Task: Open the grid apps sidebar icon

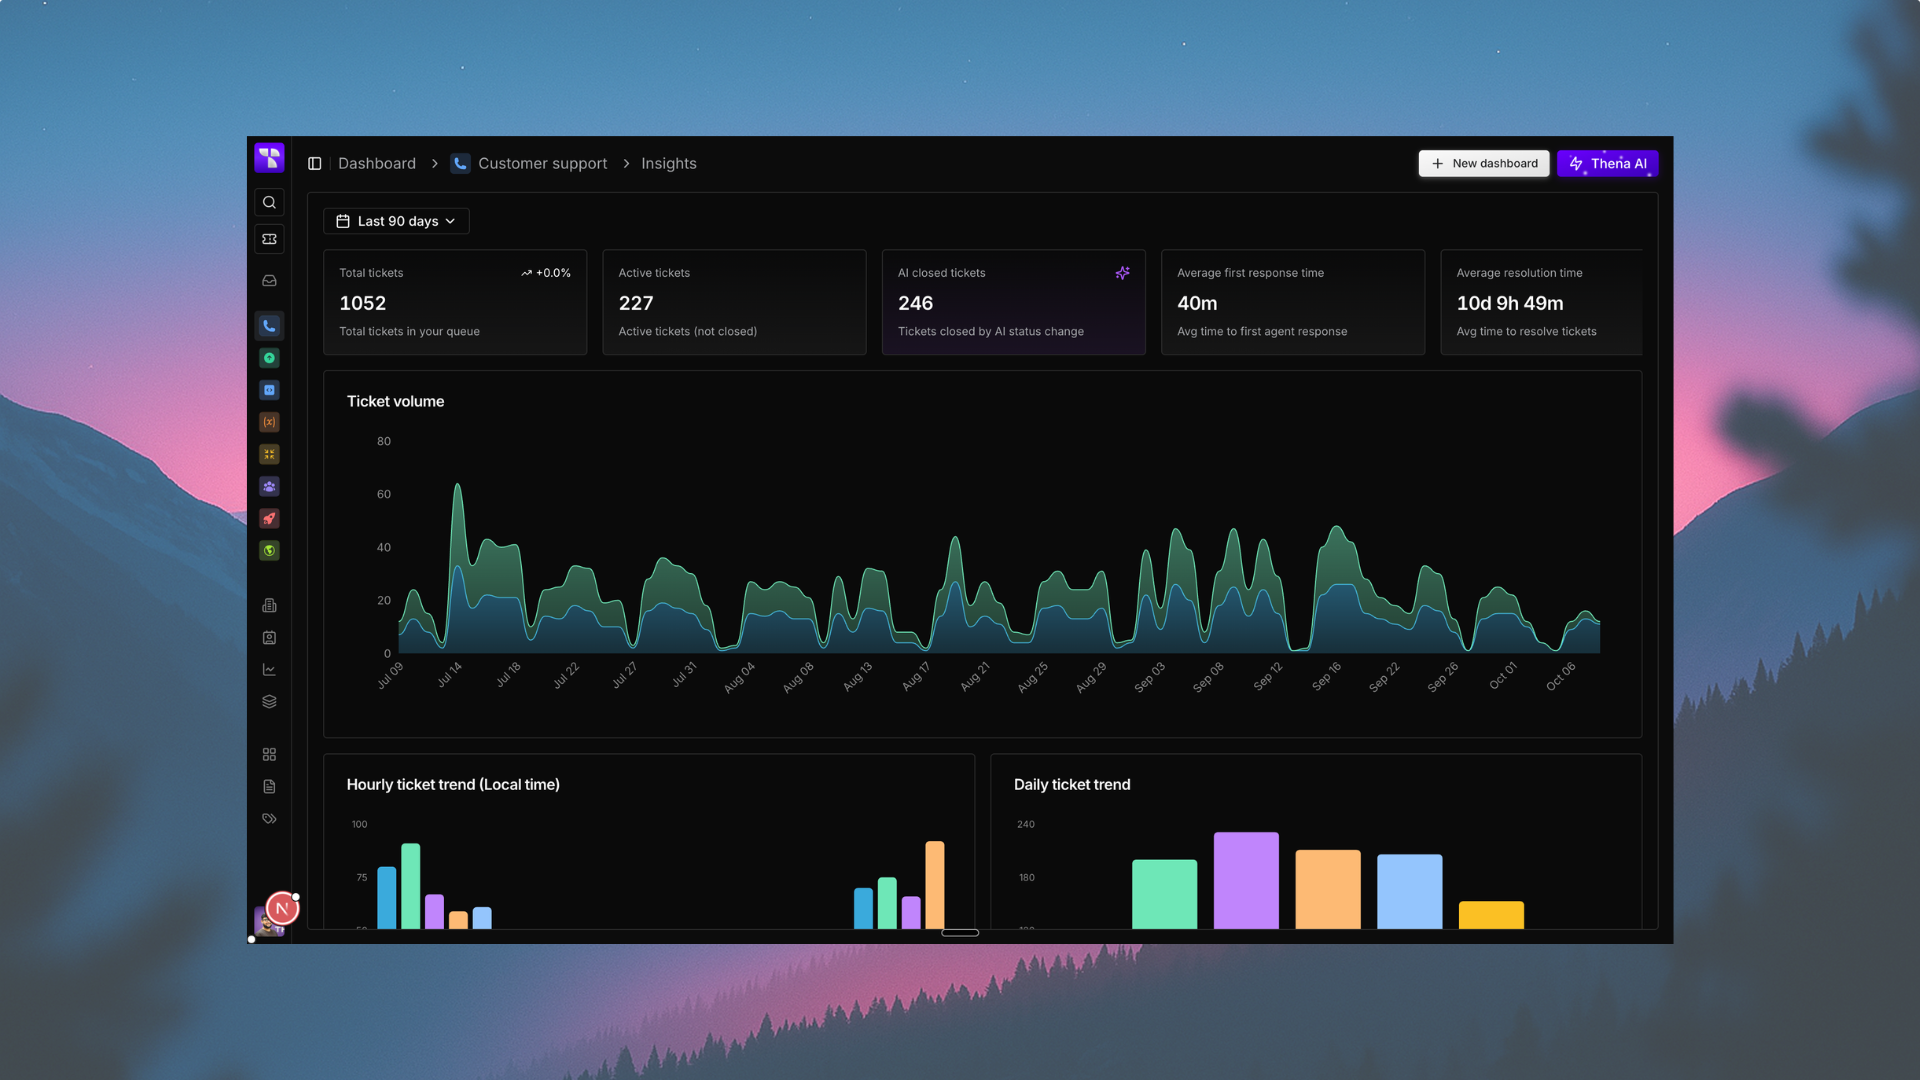Action: coord(269,755)
